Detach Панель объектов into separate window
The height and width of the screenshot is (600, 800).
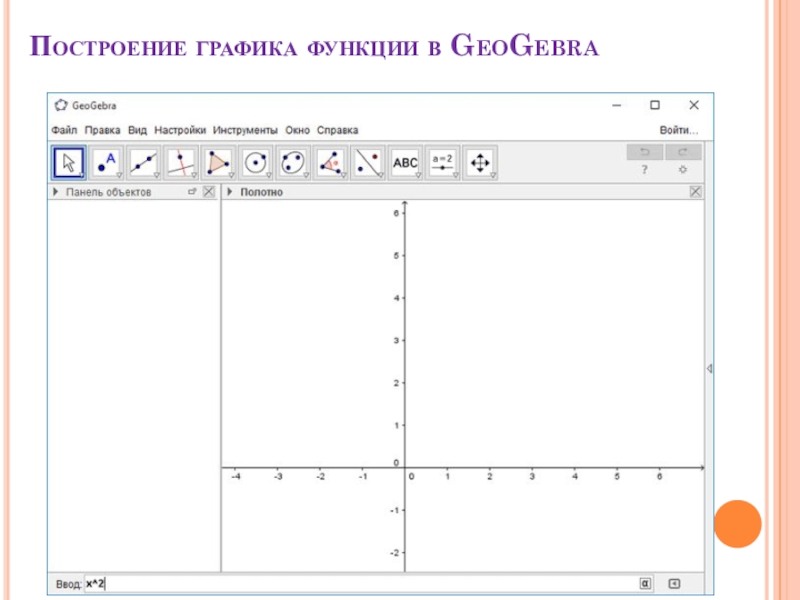pyautogui.click(x=192, y=192)
